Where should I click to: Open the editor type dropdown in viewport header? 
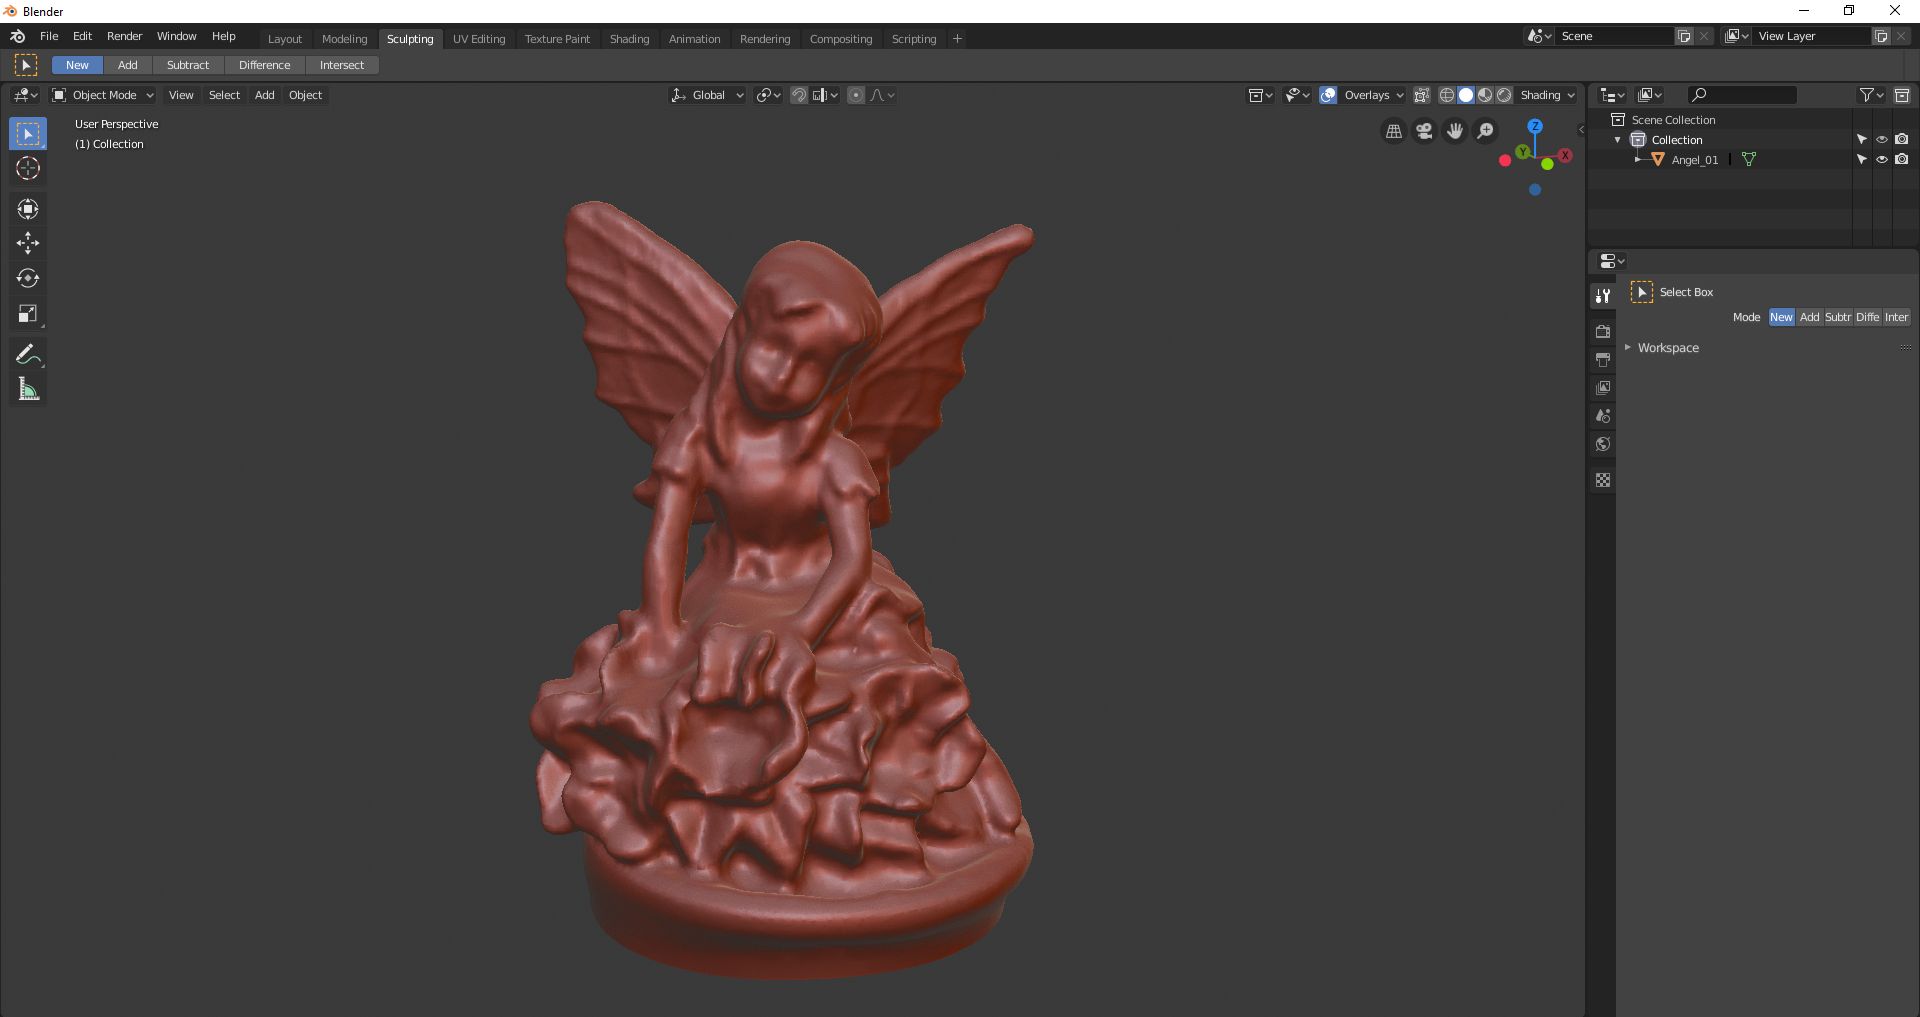[x=25, y=95]
